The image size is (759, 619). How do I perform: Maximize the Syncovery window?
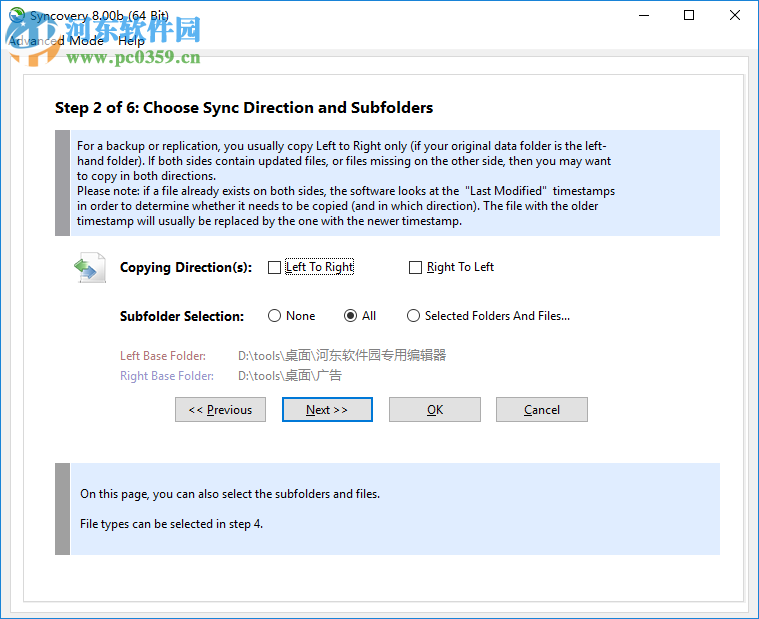point(689,15)
